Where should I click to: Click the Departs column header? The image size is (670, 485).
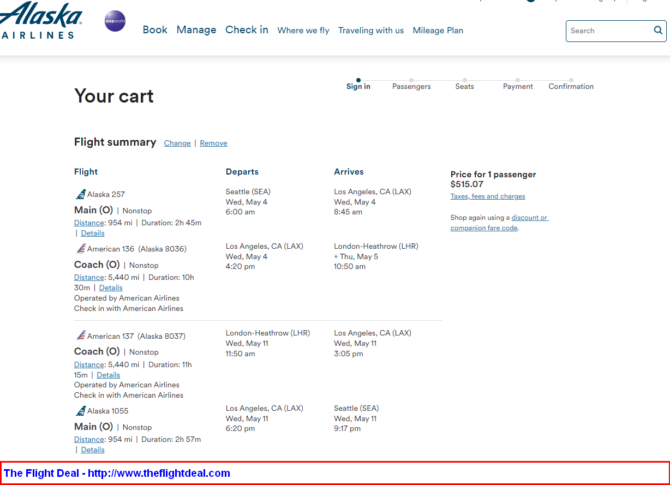point(242,172)
